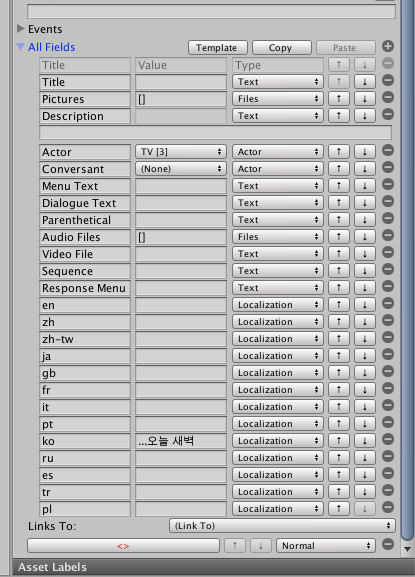
Task: Move the Sequence field down
Action: pos(365,271)
